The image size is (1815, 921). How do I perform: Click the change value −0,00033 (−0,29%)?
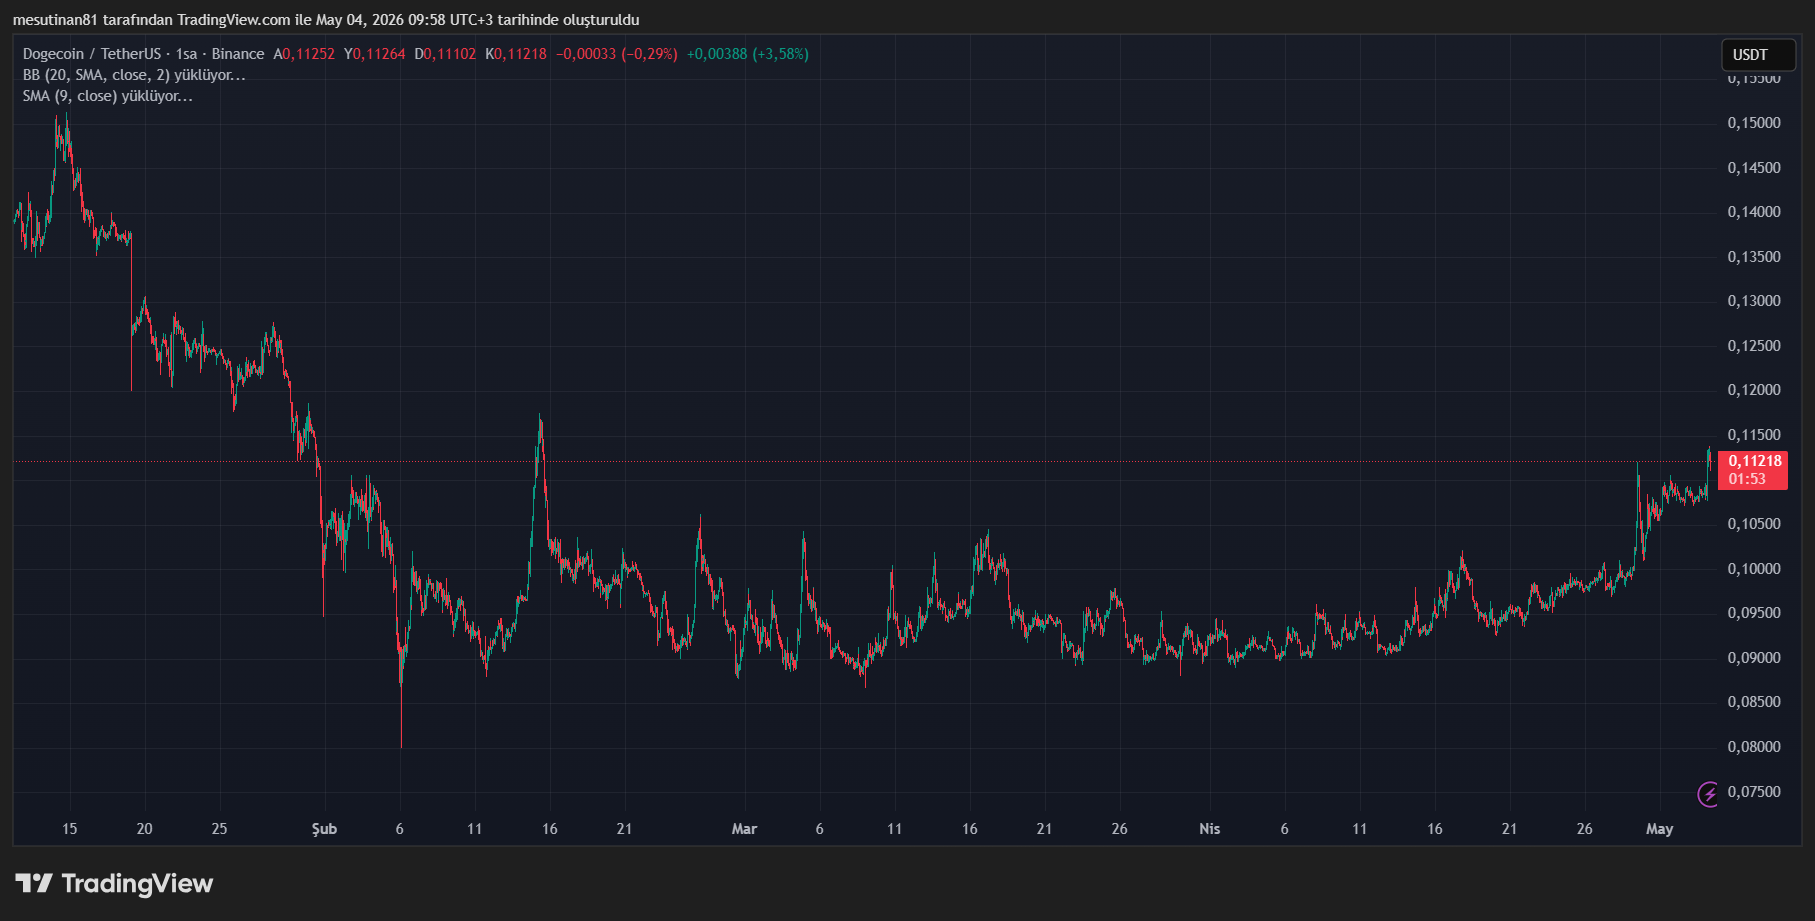click(x=616, y=54)
